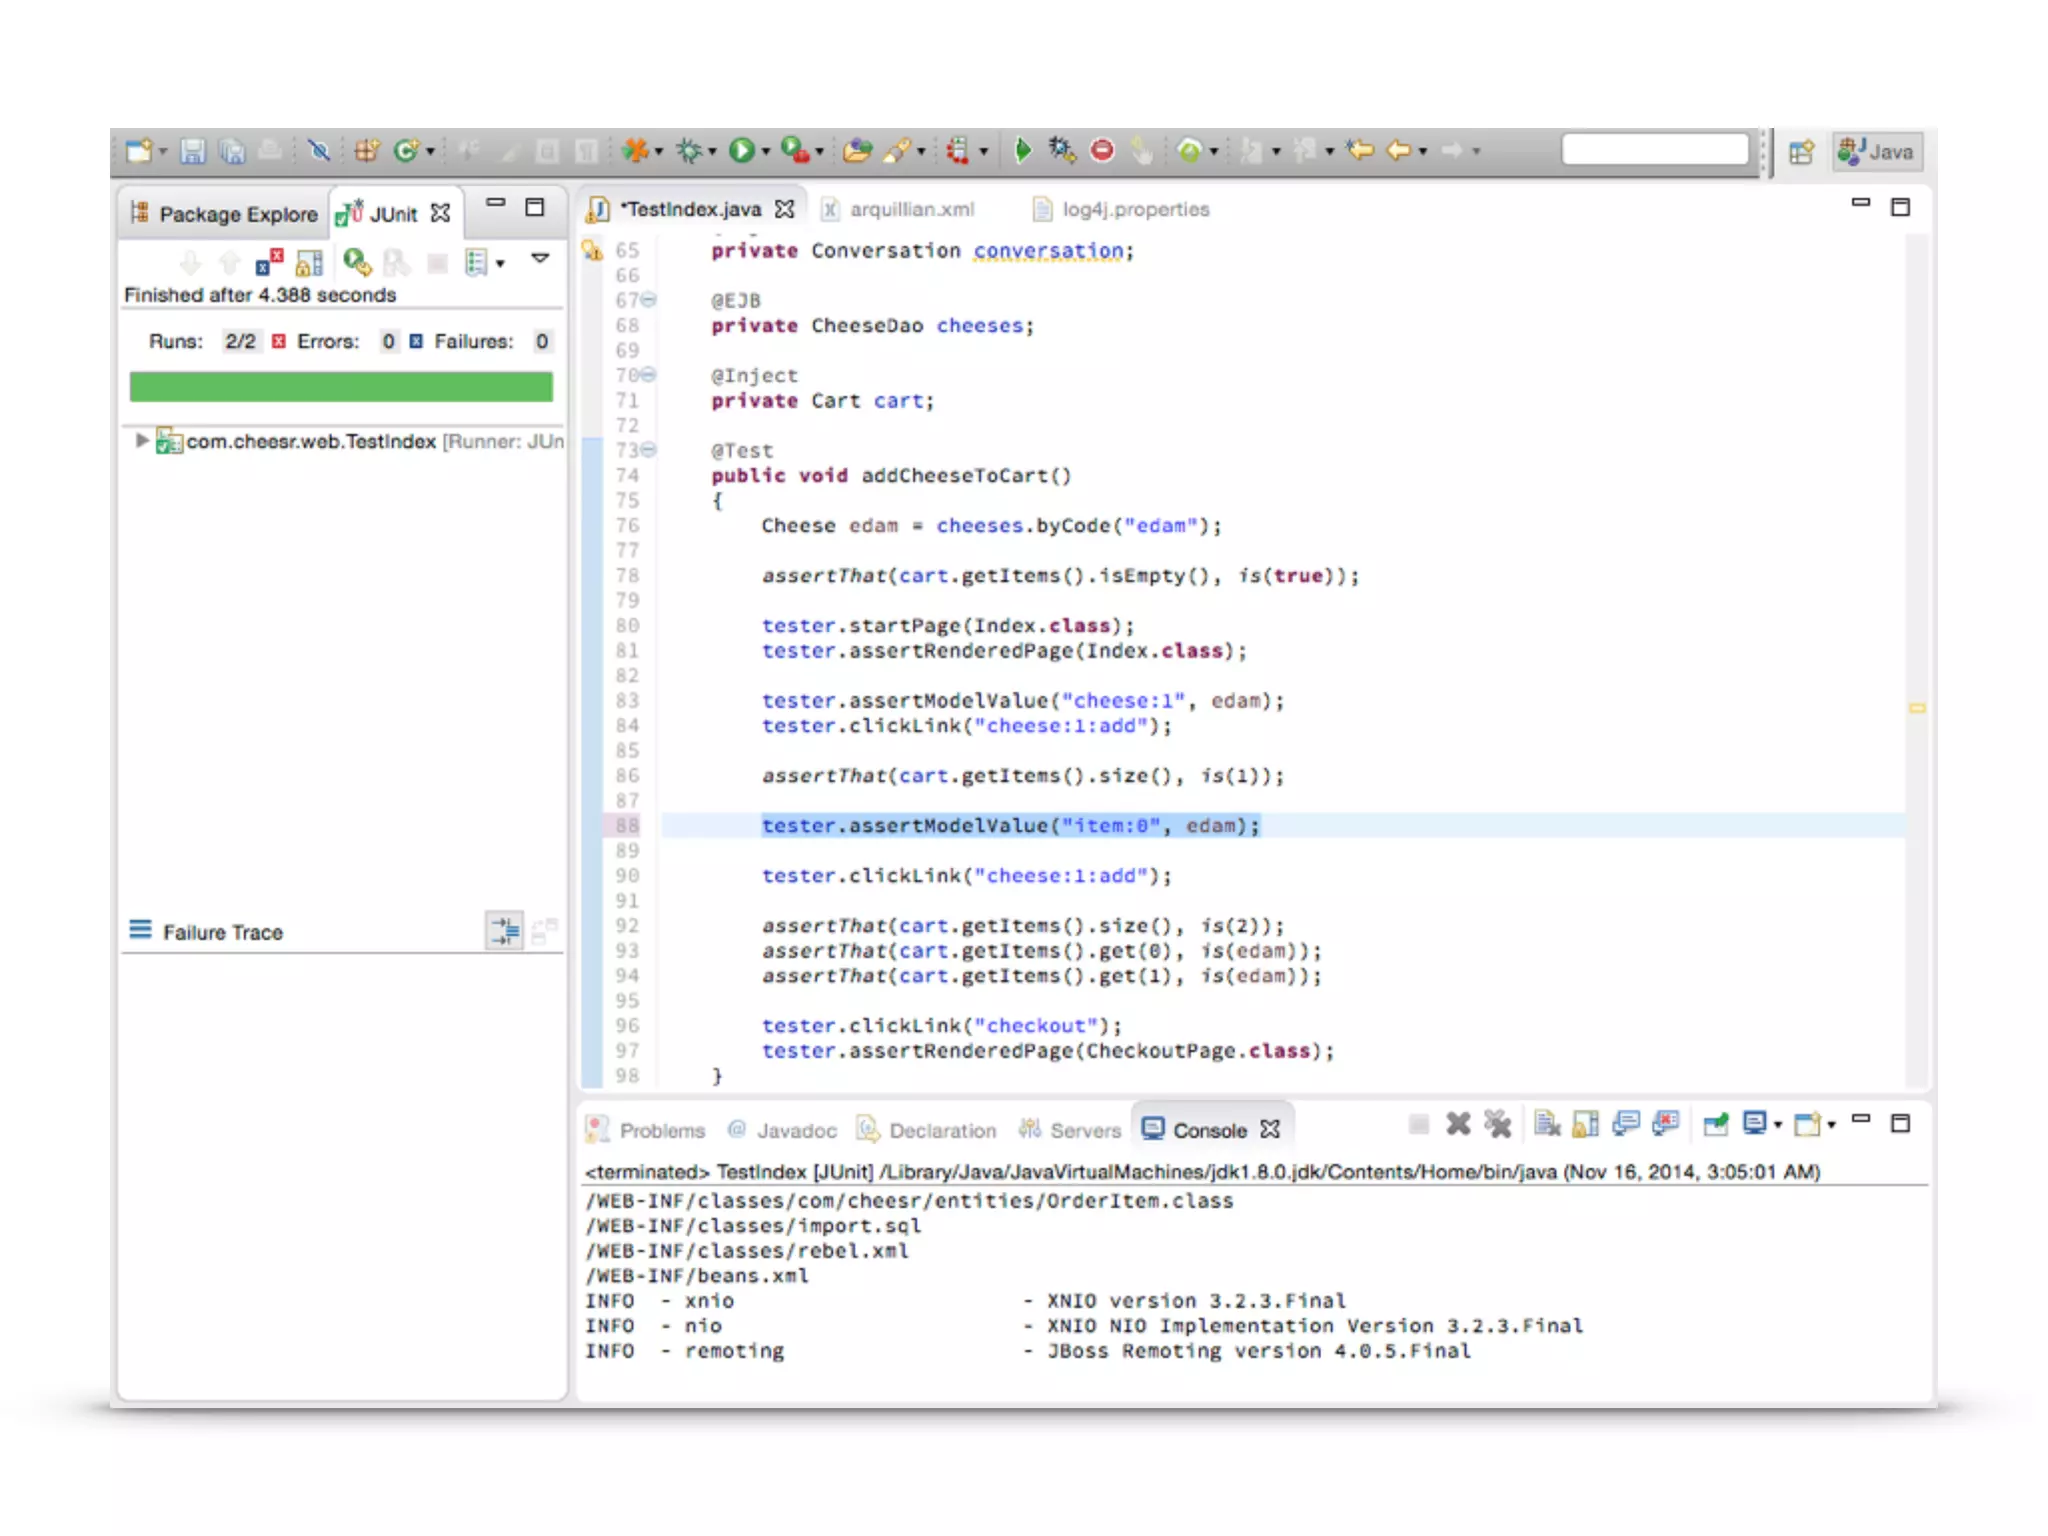
Task: Click the Quick Access search field
Action: pyautogui.click(x=1654, y=150)
